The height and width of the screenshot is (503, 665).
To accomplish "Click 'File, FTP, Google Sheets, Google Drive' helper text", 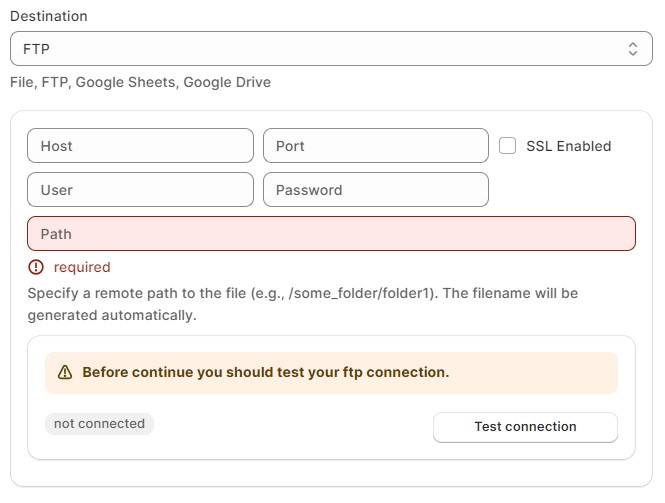I will 140,82.
